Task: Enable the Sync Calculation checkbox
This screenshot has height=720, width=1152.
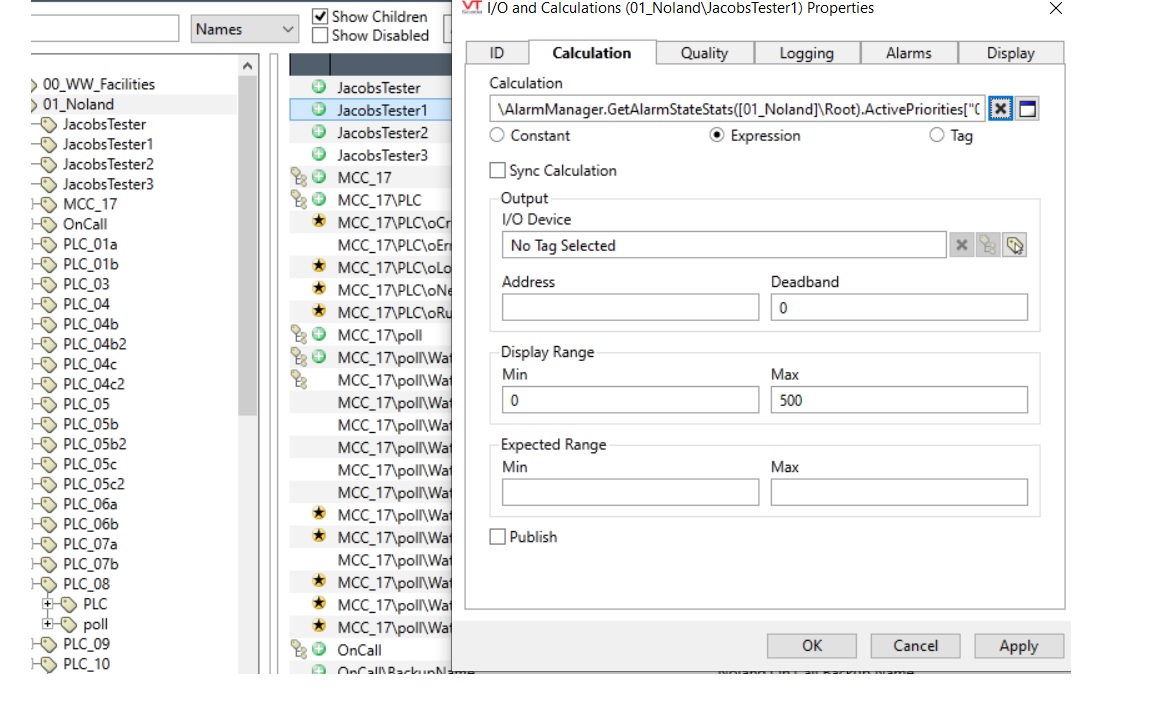Action: pyautogui.click(x=497, y=171)
